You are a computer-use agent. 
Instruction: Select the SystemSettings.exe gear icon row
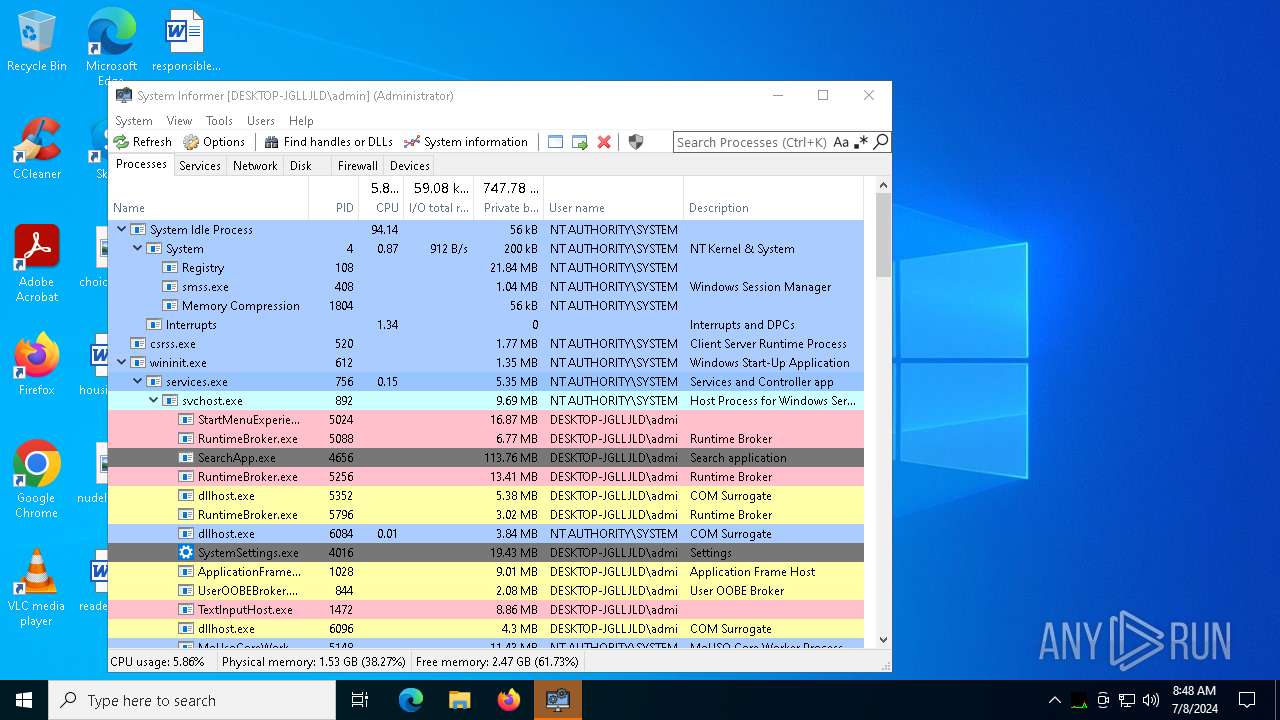(486, 553)
